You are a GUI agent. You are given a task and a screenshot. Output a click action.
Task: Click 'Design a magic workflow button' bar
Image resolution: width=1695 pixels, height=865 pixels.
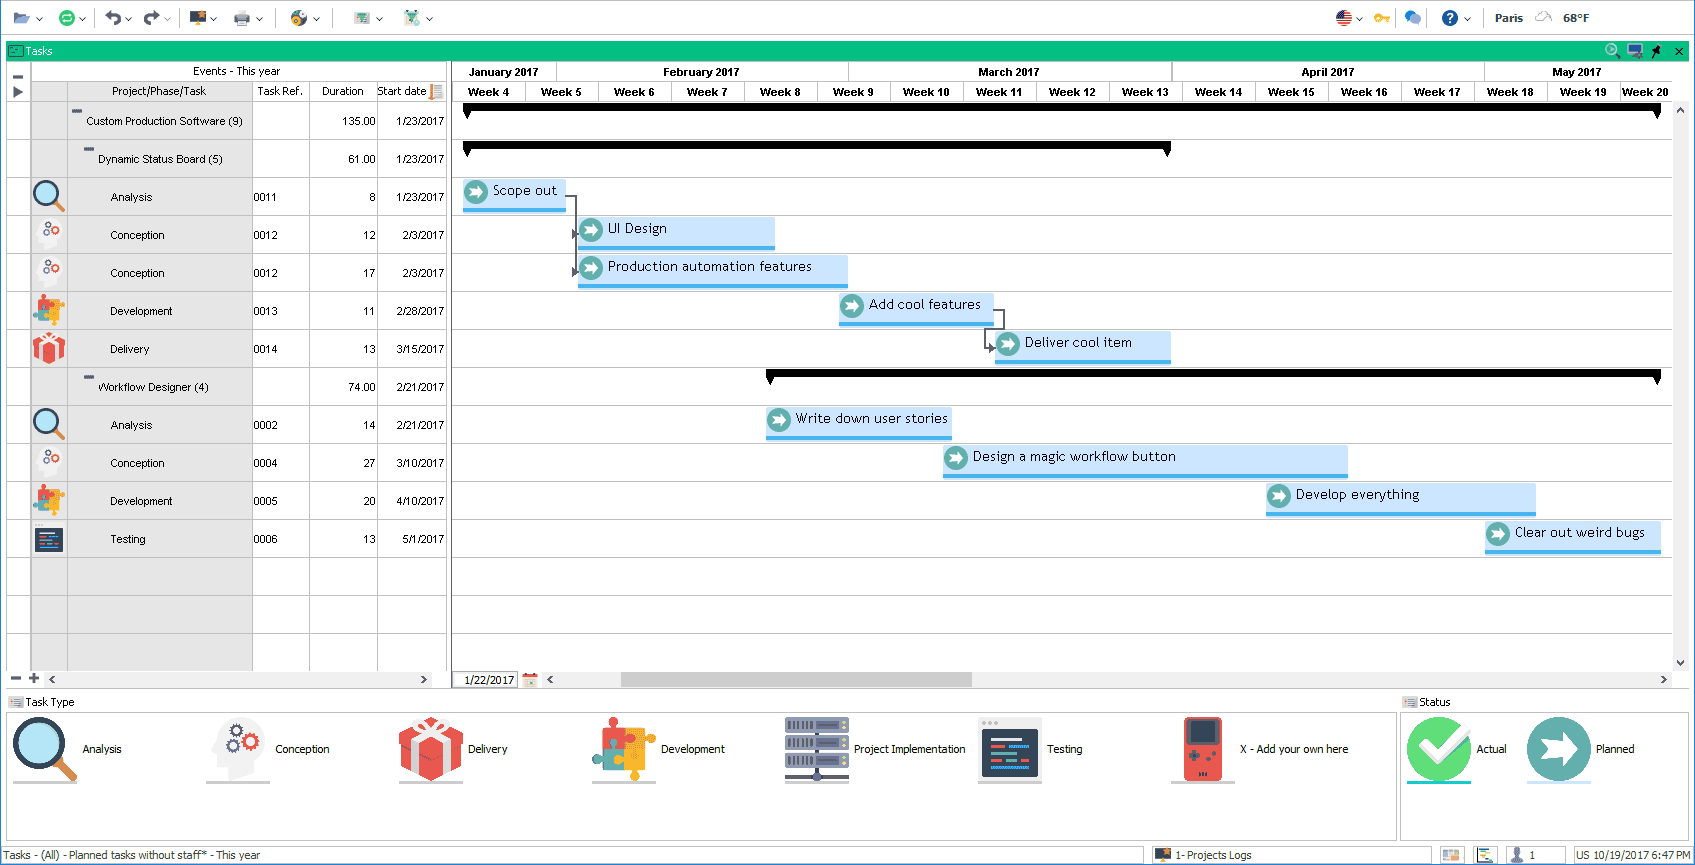coord(1145,461)
